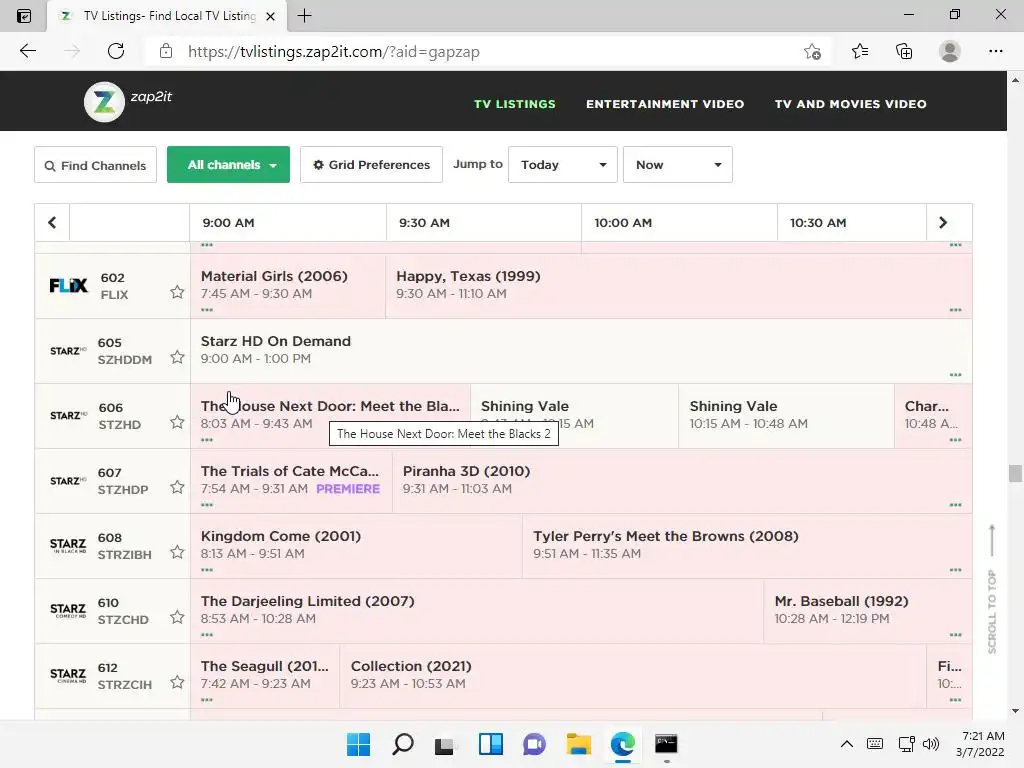Go to later time slots arrow
Viewport: 1024px width, 768px height.
942,223
